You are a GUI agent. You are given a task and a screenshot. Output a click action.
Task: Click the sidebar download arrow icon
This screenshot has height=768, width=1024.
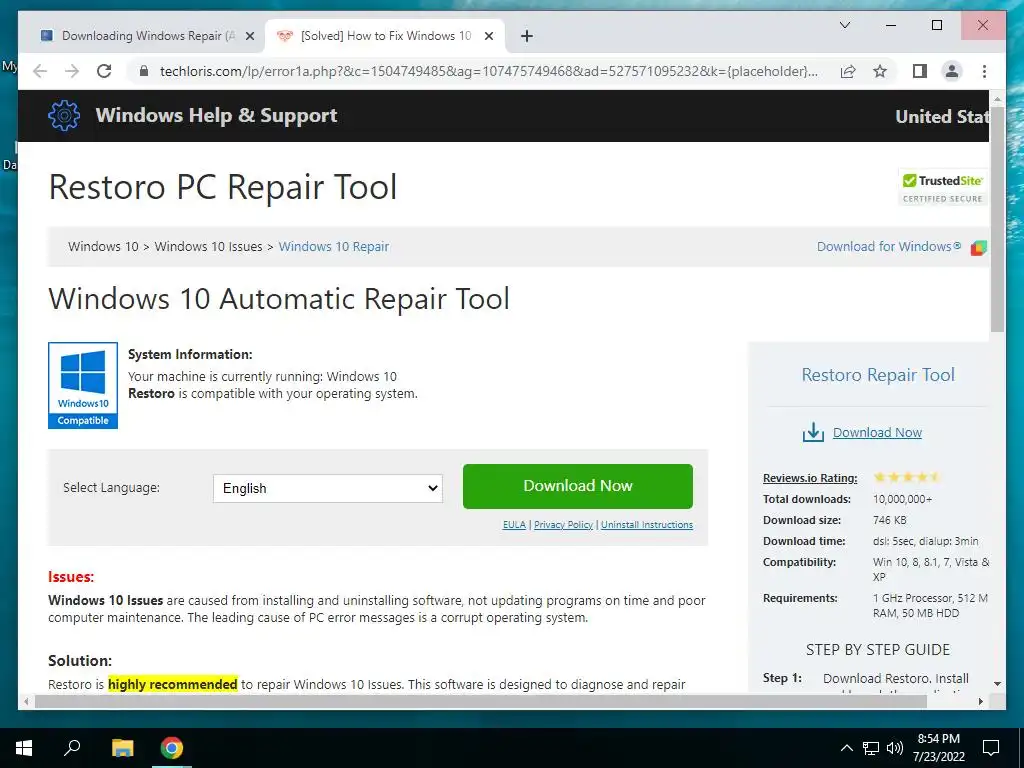[x=813, y=432]
